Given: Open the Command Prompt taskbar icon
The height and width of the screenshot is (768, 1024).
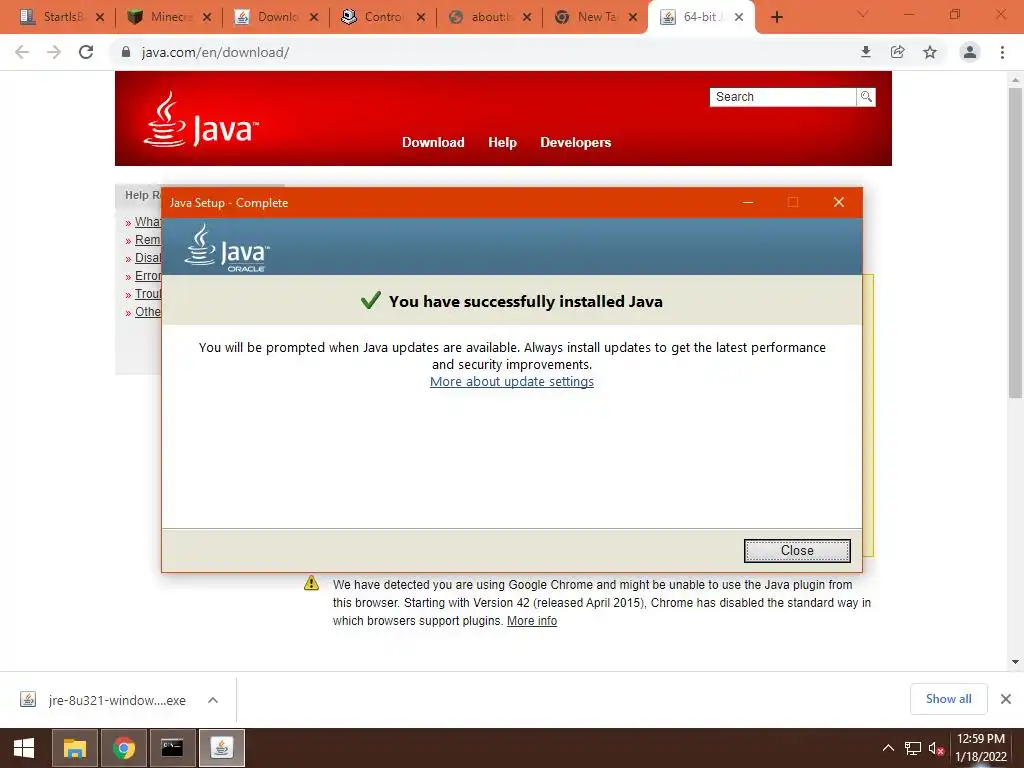Looking at the screenshot, I should point(172,748).
